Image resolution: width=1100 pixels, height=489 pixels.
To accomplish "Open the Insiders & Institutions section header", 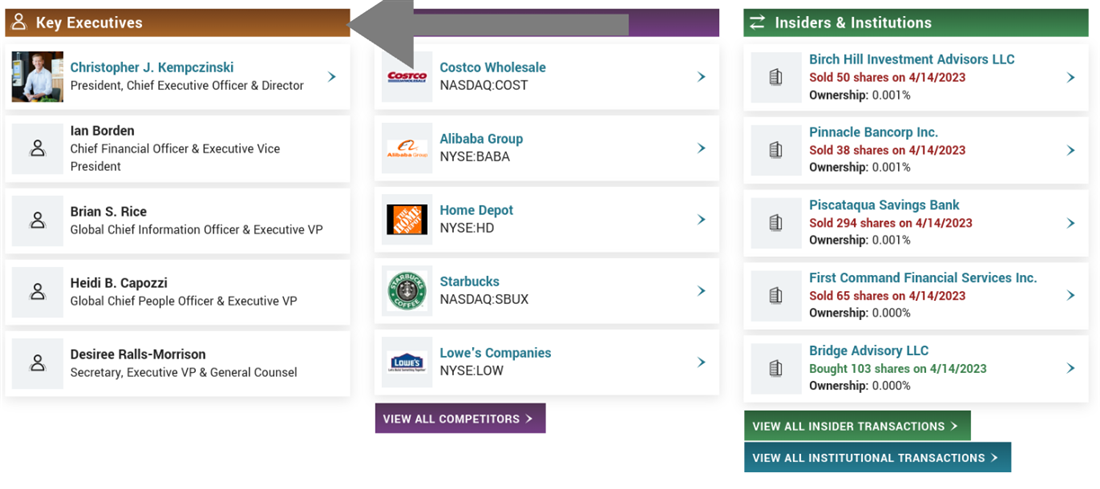I will point(853,23).
